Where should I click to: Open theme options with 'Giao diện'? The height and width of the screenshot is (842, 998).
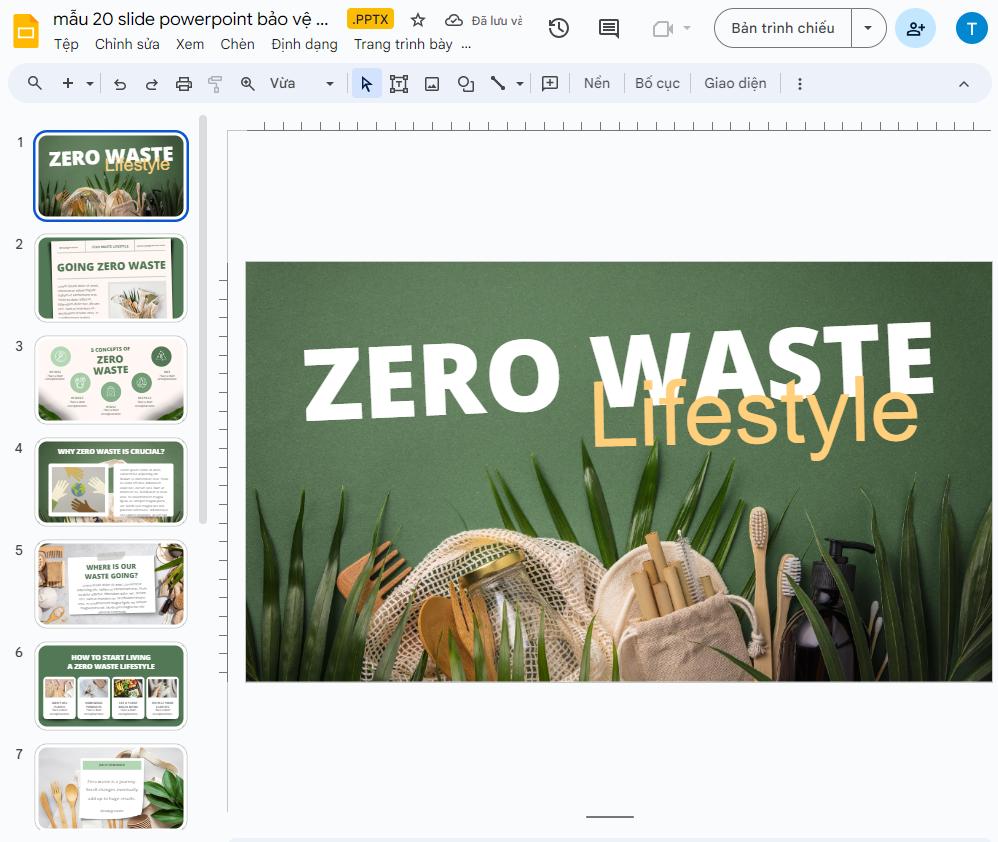(735, 83)
